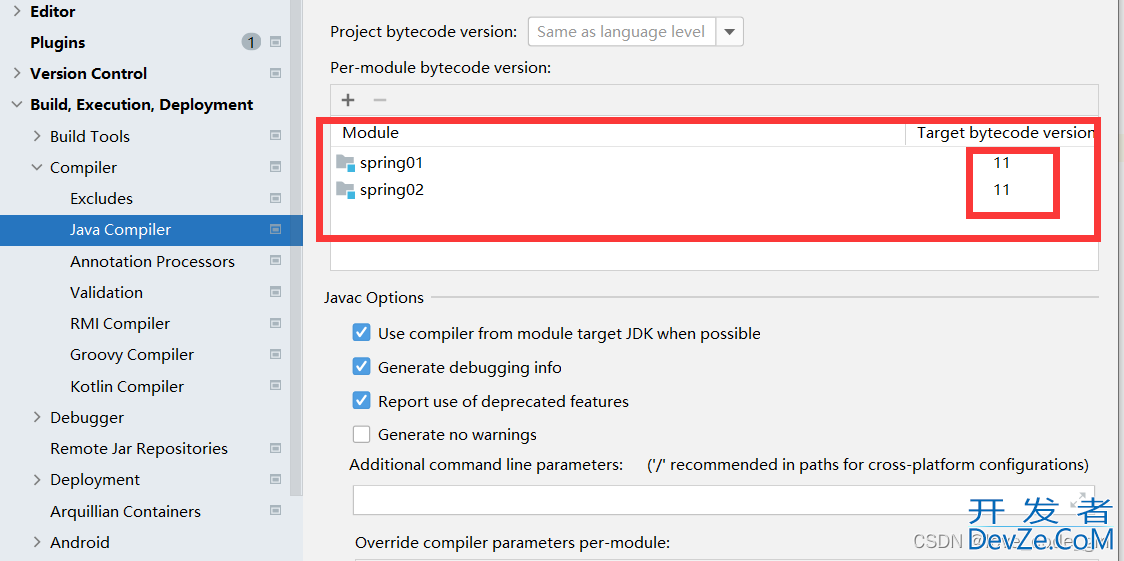This screenshot has height=561, width=1124.
Task: Open the Plugins settings page
Action: [57, 42]
